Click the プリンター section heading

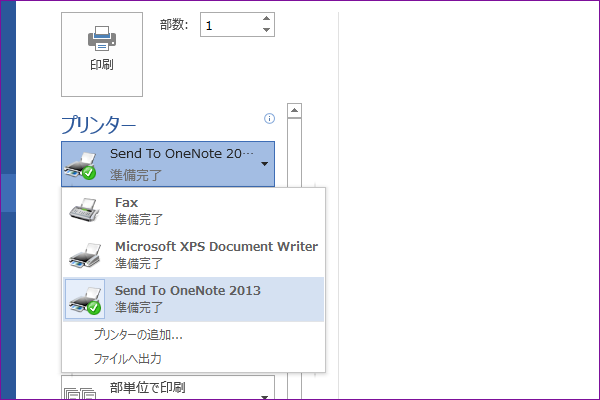[x=99, y=125]
